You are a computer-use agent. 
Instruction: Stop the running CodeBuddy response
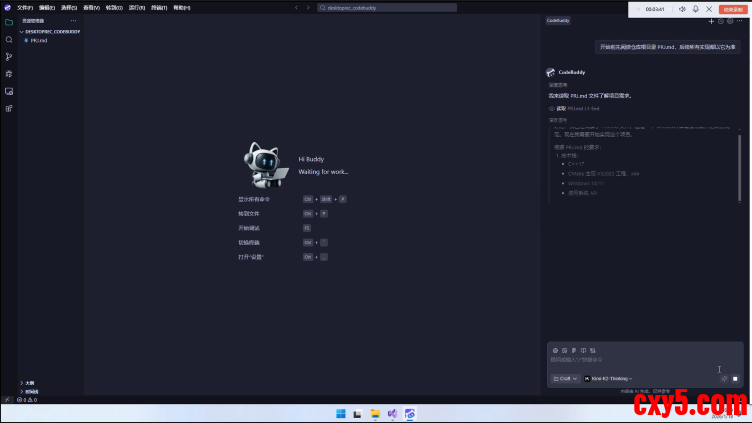click(735, 379)
